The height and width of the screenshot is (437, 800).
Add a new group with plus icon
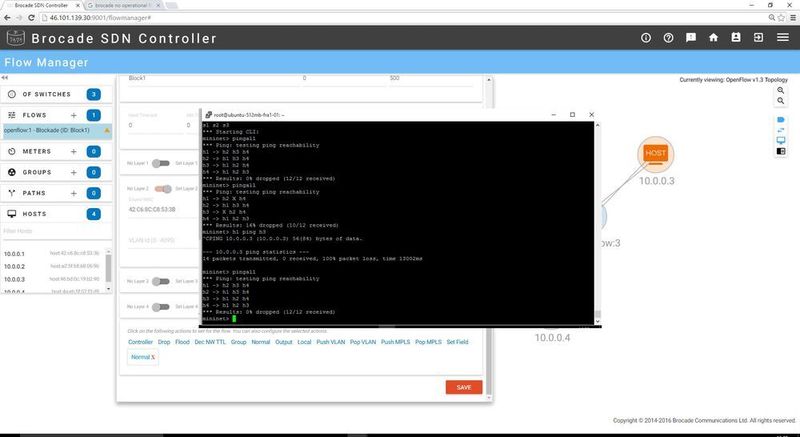coord(73,172)
